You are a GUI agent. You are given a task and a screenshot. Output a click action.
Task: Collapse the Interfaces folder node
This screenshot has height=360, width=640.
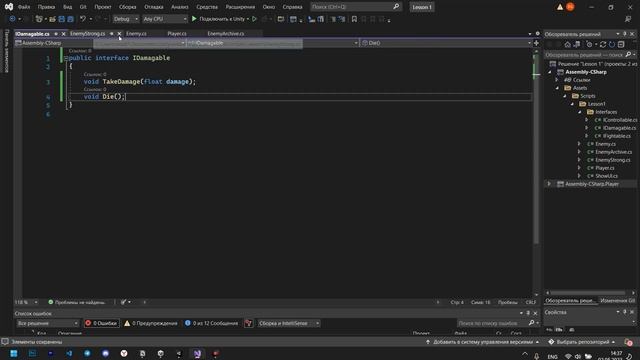point(580,112)
